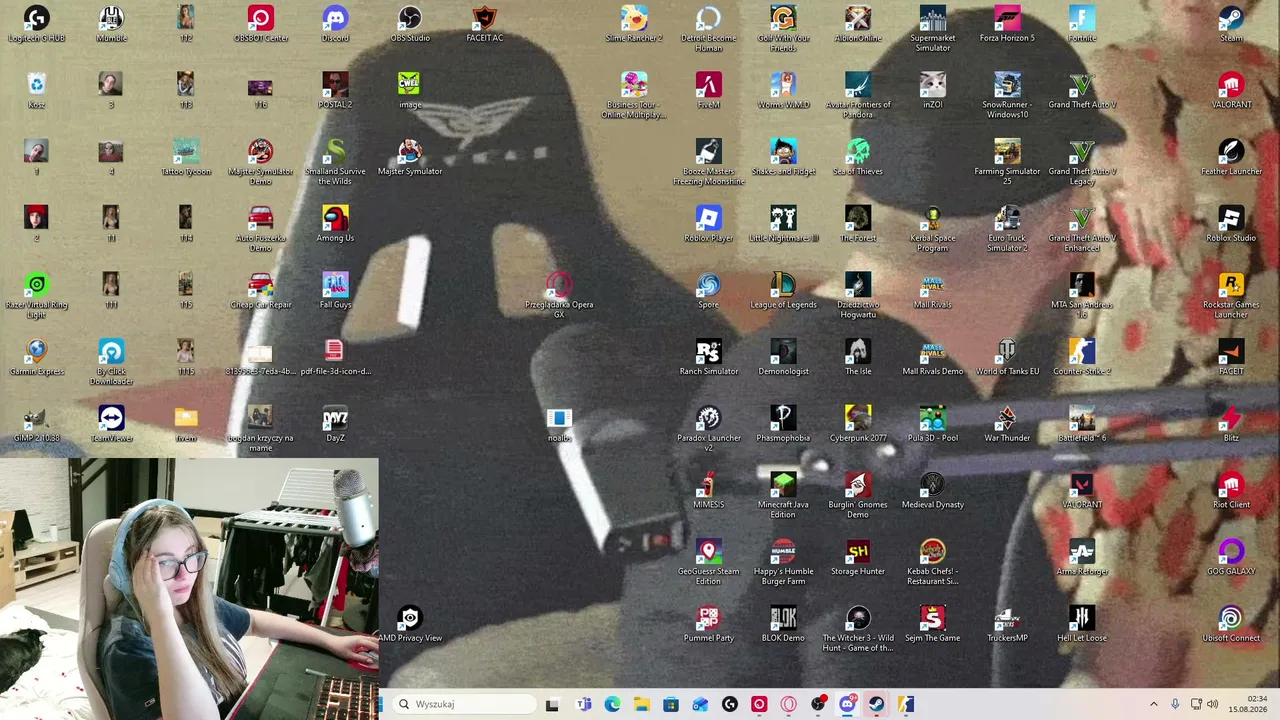Click the Cyberpunk 2077 desktop icon
1280x720 pixels.
point(857,424)
